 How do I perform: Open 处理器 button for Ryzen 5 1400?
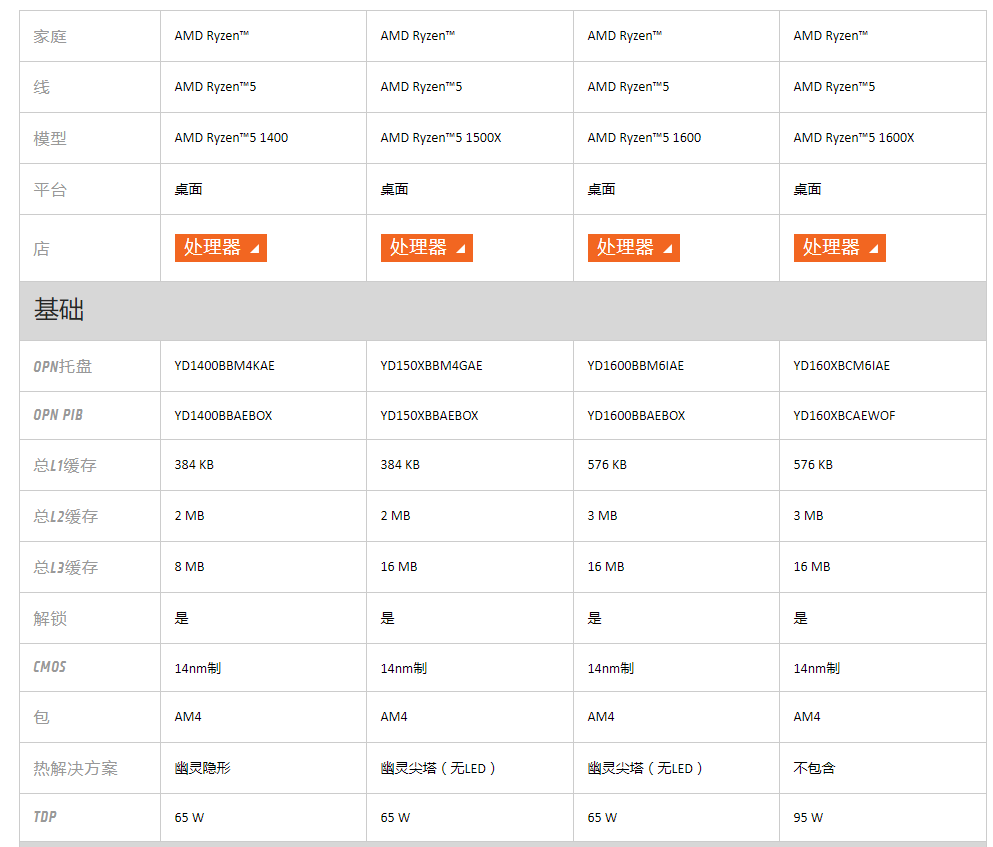(x=220, y=248)
